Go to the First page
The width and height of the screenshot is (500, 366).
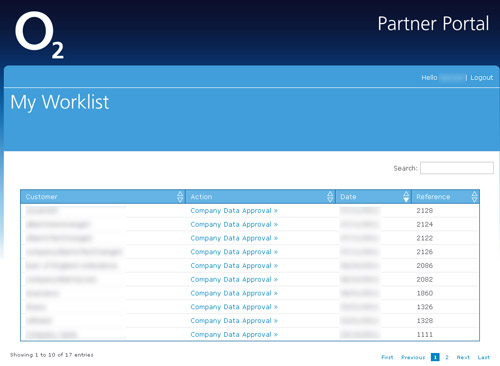pos(387,357)
